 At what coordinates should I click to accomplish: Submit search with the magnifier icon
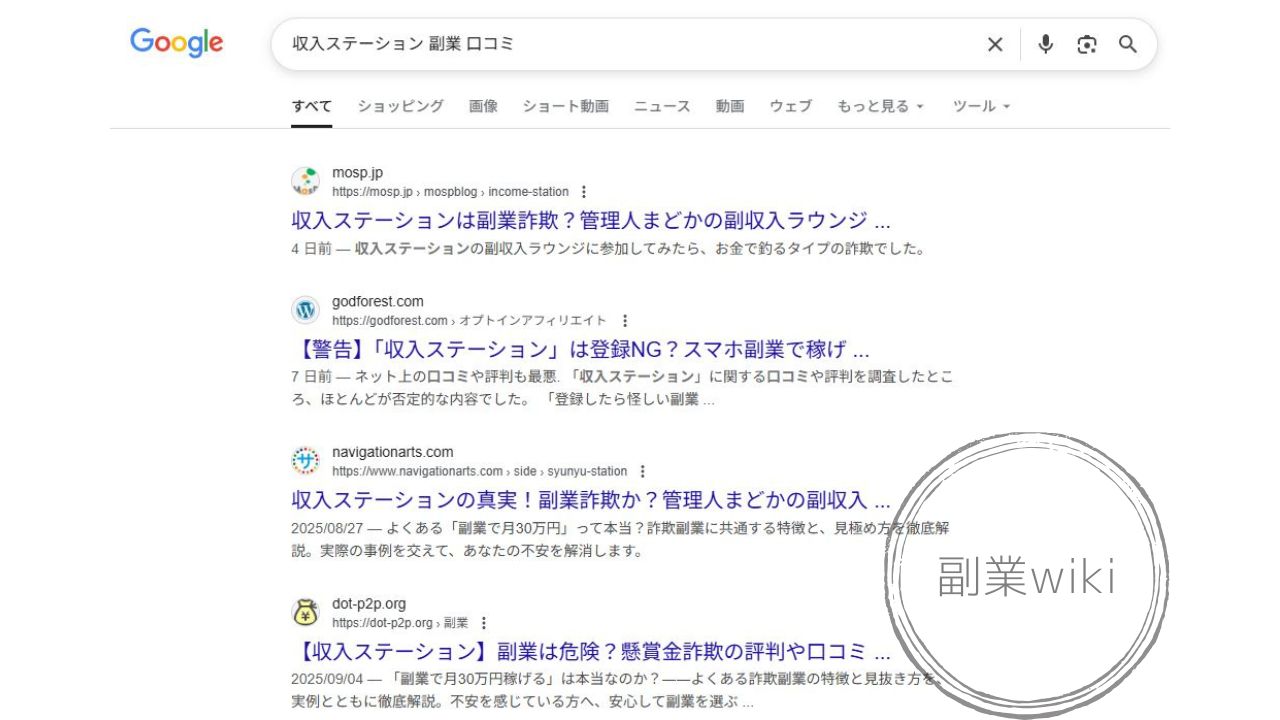[x=1128, y=44]
